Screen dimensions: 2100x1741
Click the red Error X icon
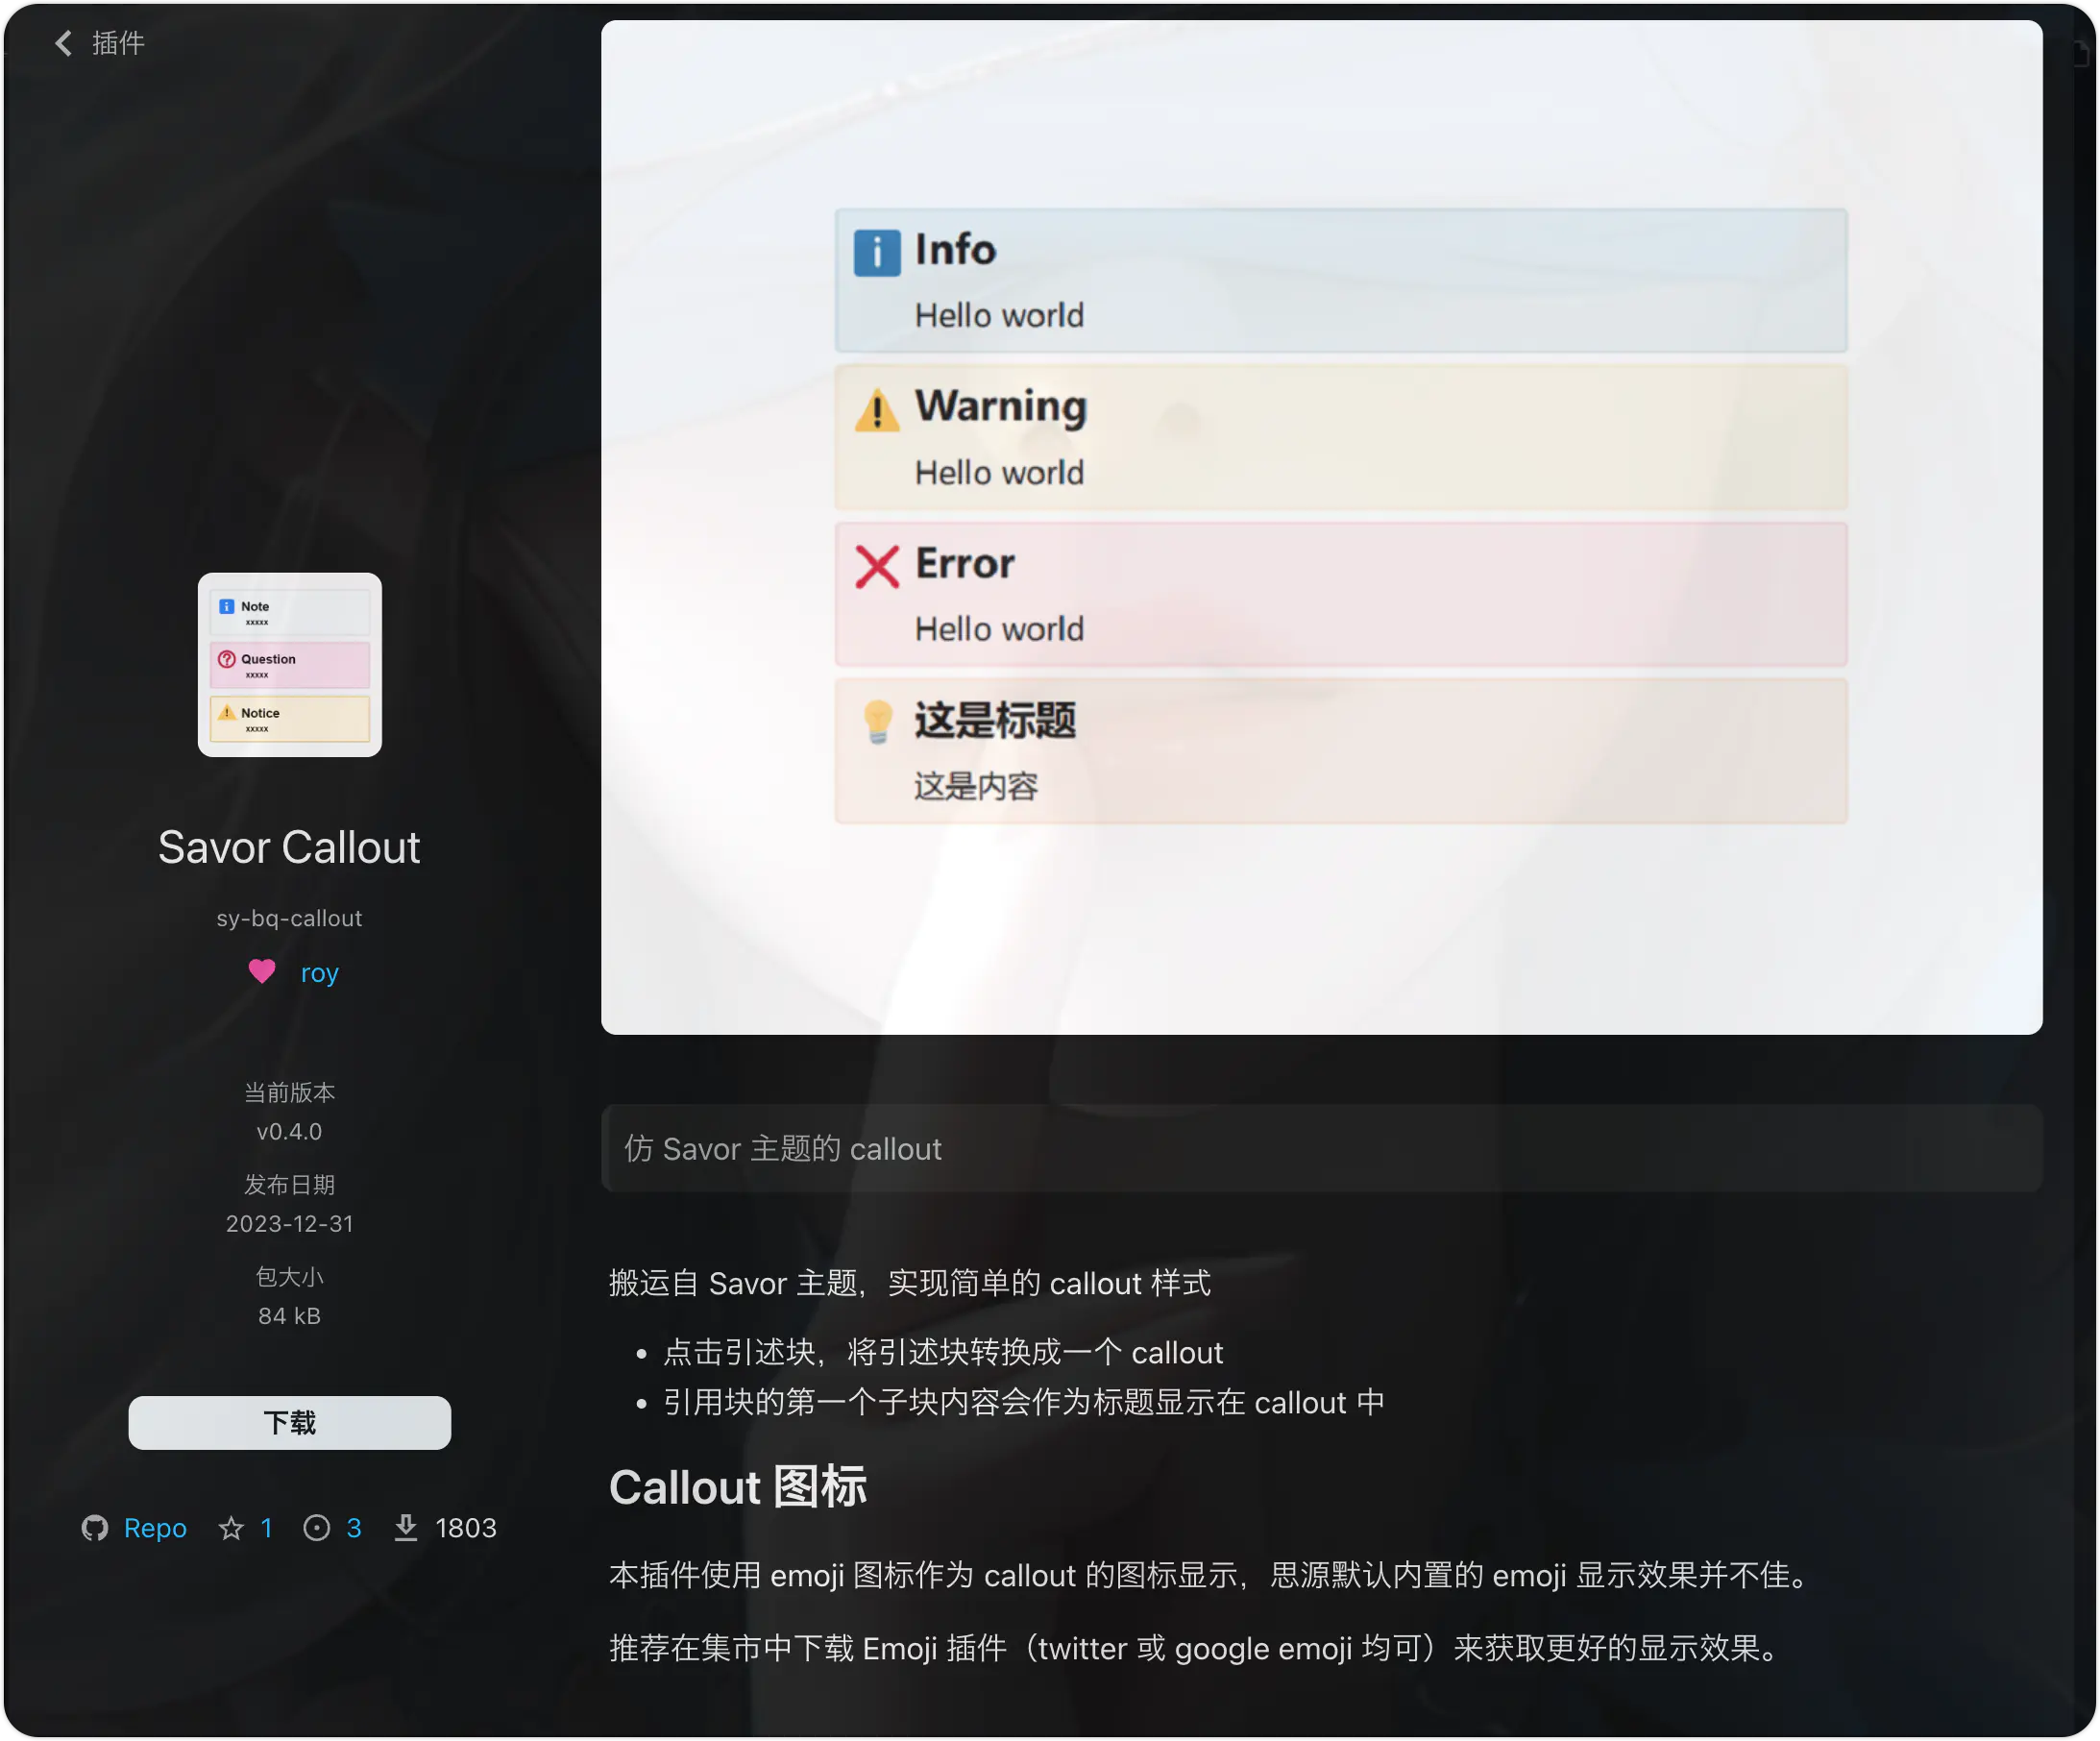click(x=877, y=566)
